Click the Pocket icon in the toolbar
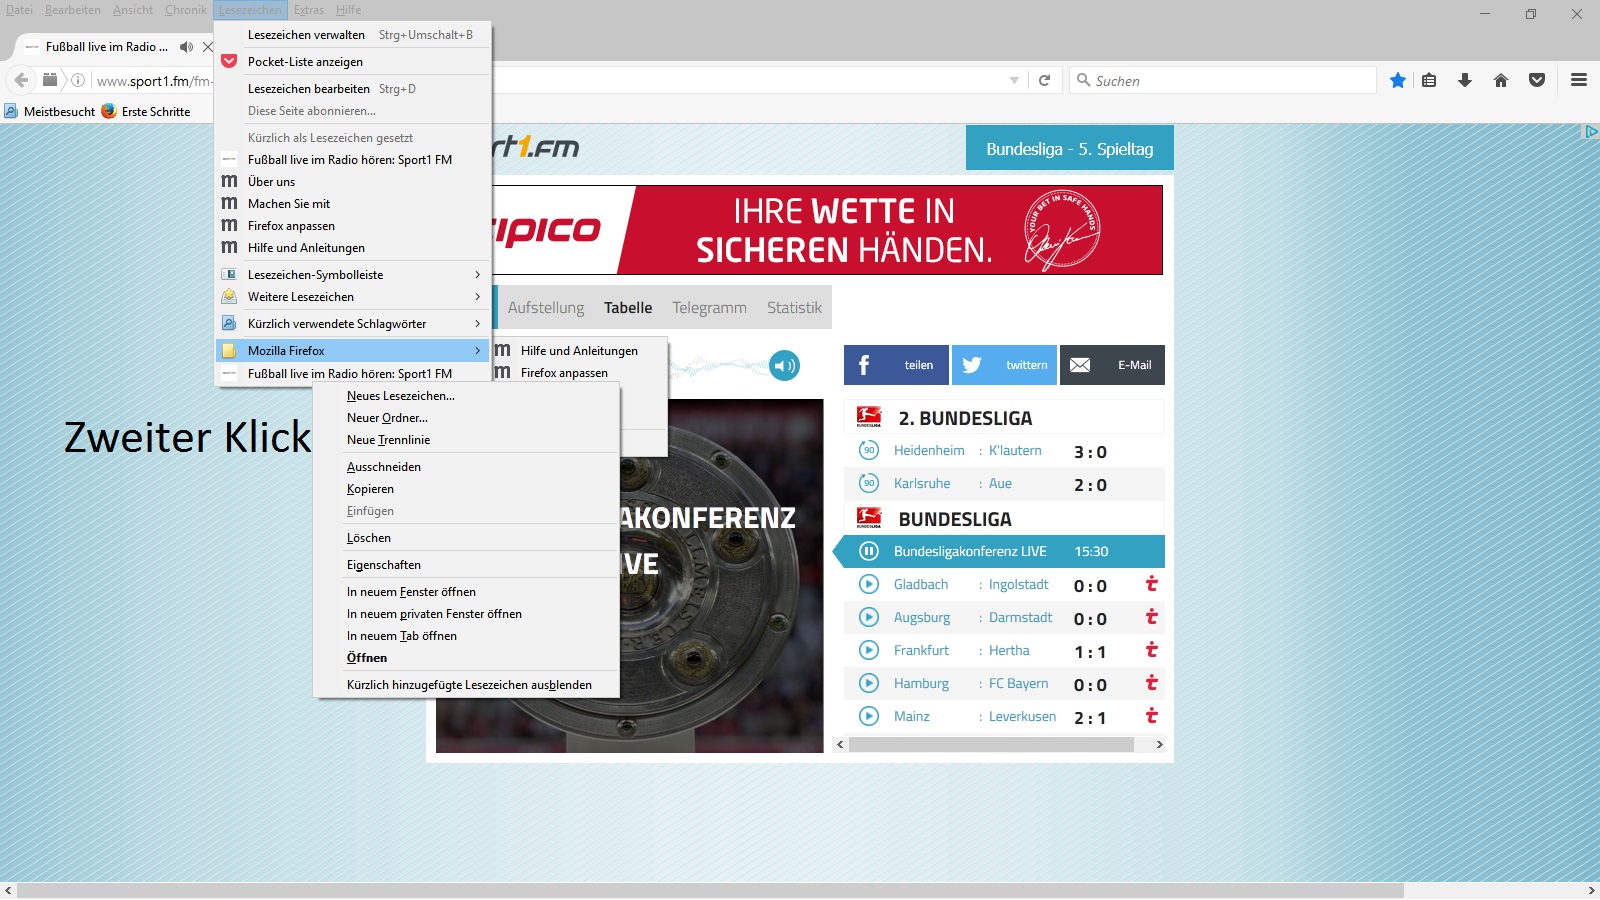 (1537, 80)
